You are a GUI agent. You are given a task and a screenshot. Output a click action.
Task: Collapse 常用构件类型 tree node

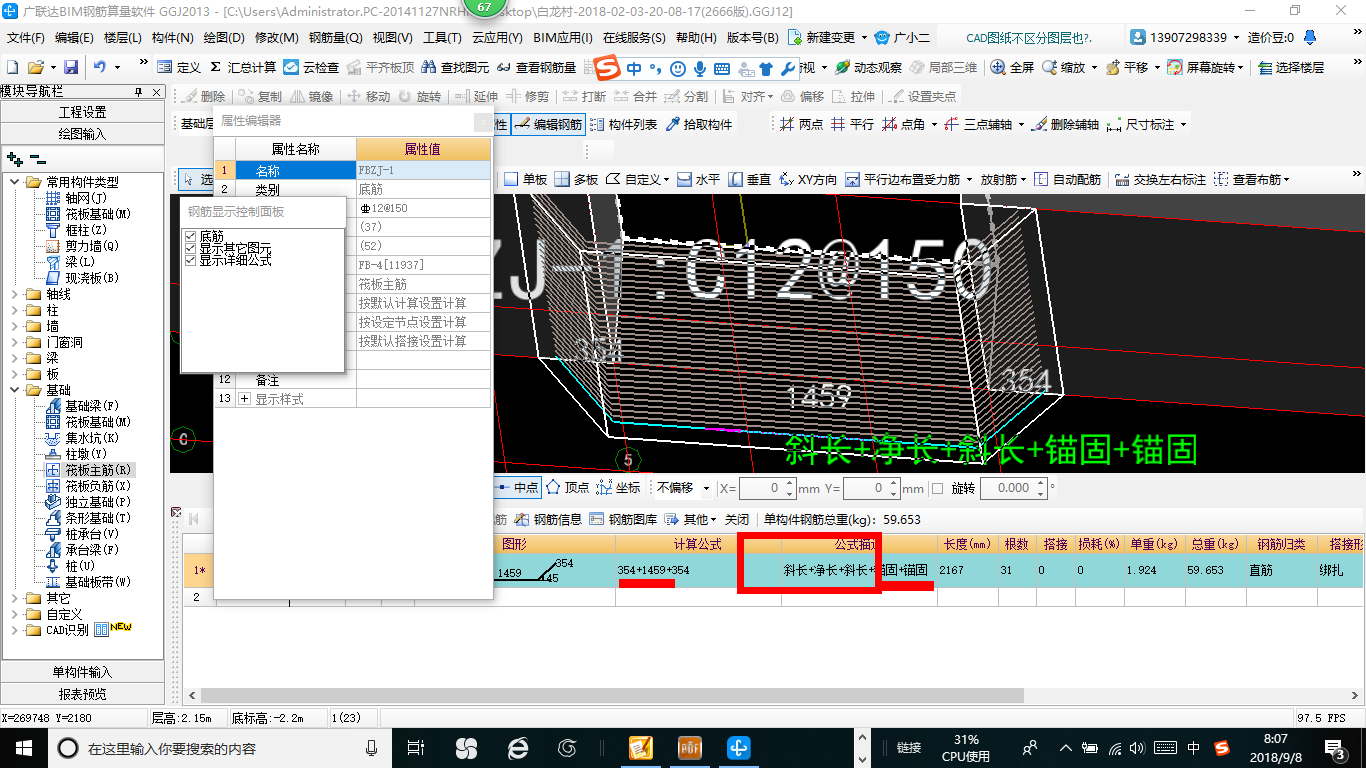pyautogui.click(x=15, y=182)
